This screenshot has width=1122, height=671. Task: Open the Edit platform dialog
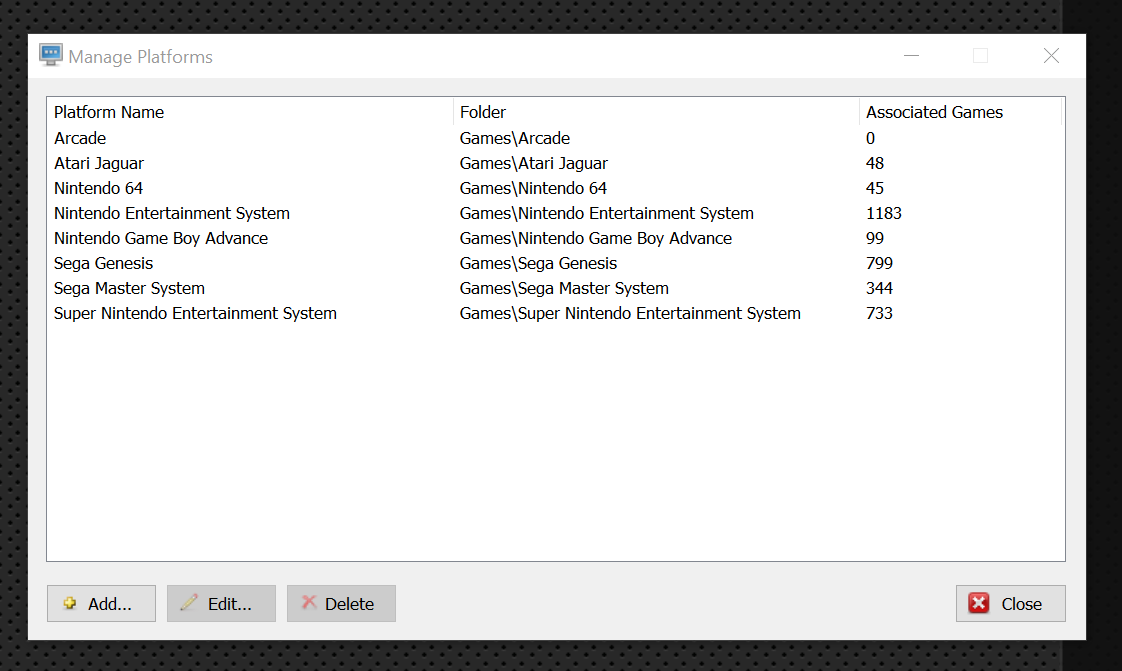(x=221, y=603)
